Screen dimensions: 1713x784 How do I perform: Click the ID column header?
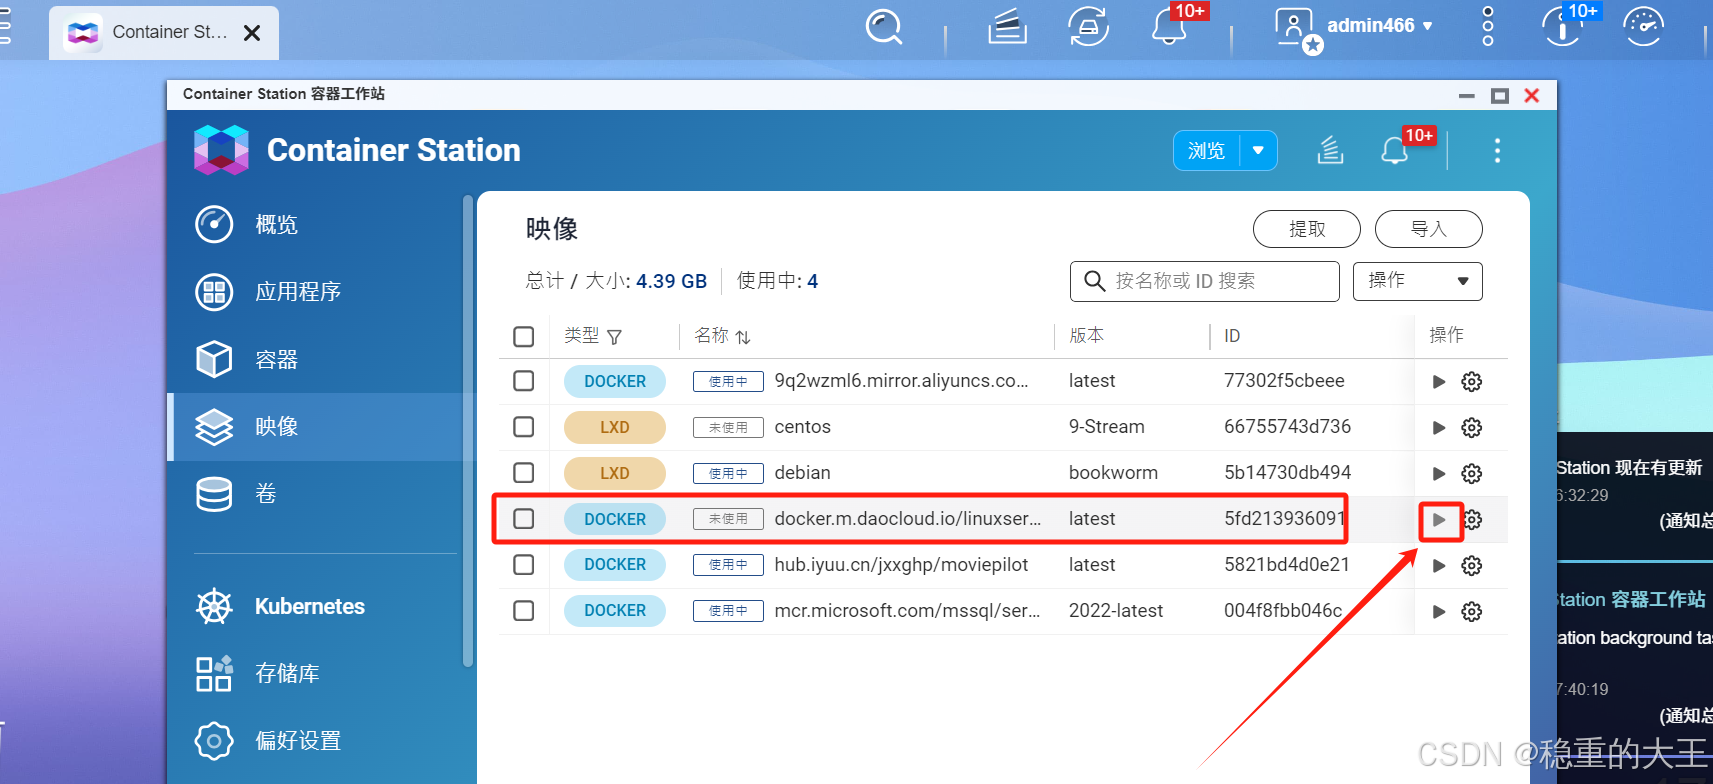1232,336
